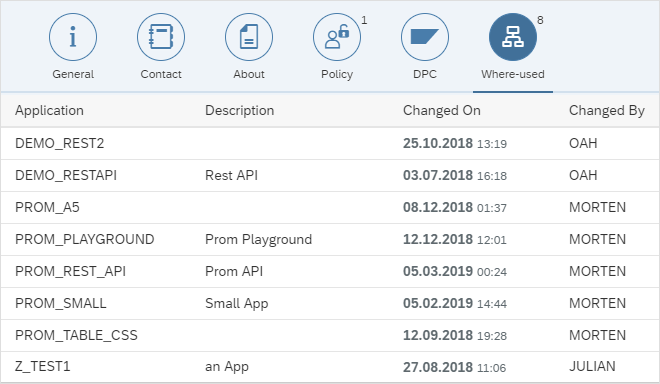Open the Contact notebook icon
Screen dimensions: 660x384
(x=161, y=37)
